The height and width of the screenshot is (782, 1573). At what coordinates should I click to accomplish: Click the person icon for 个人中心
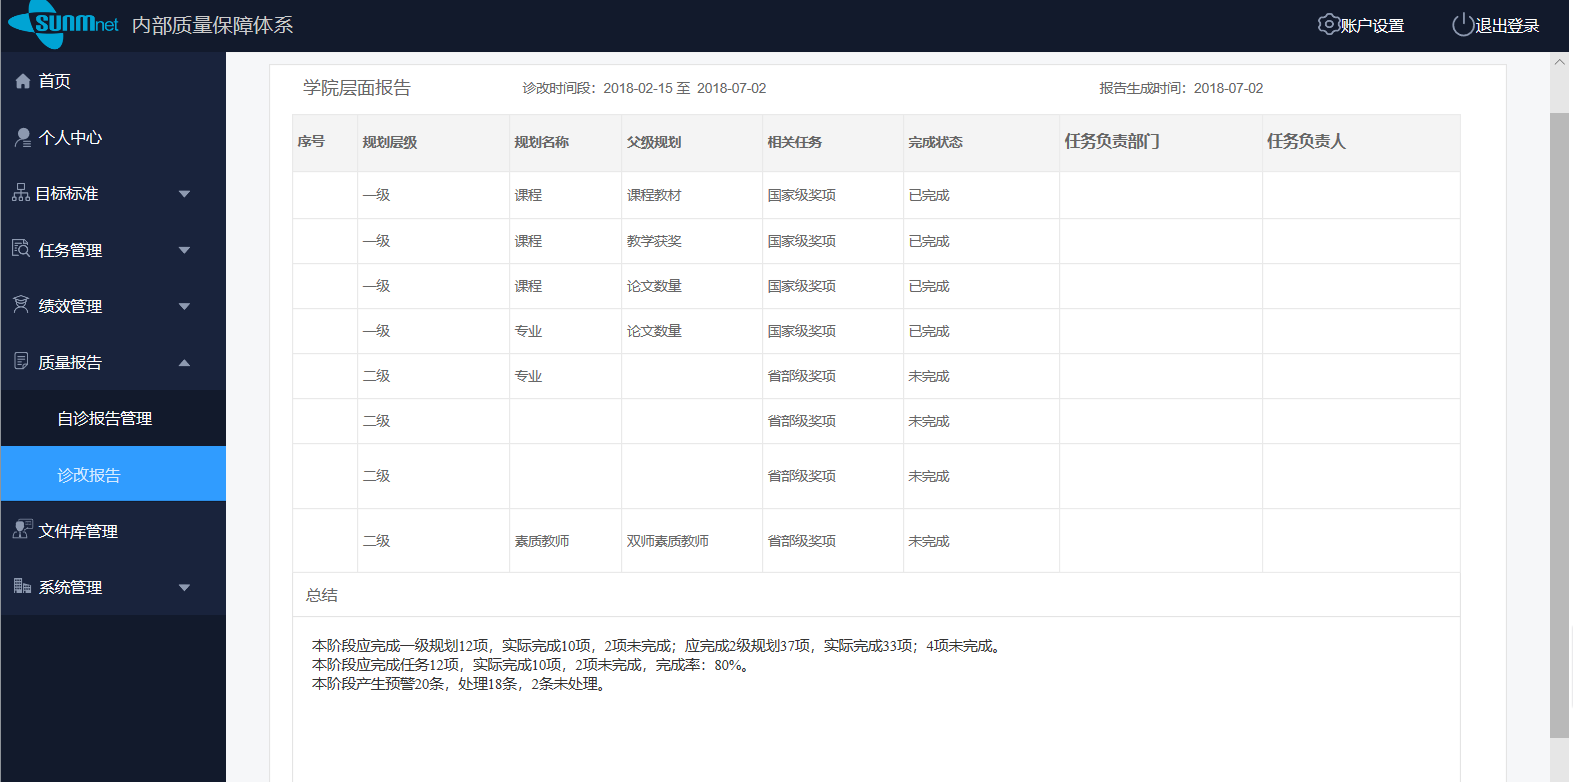23,138
